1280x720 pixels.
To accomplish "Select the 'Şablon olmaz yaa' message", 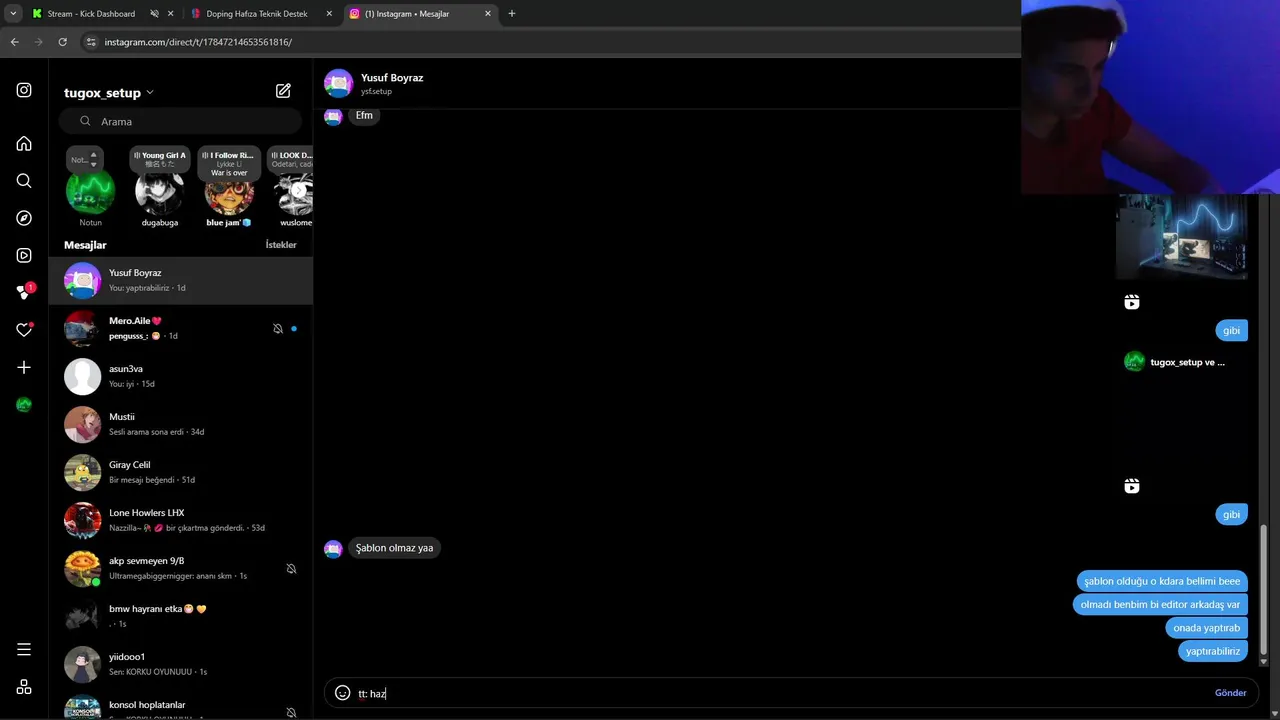I will (x=394, y=548).
